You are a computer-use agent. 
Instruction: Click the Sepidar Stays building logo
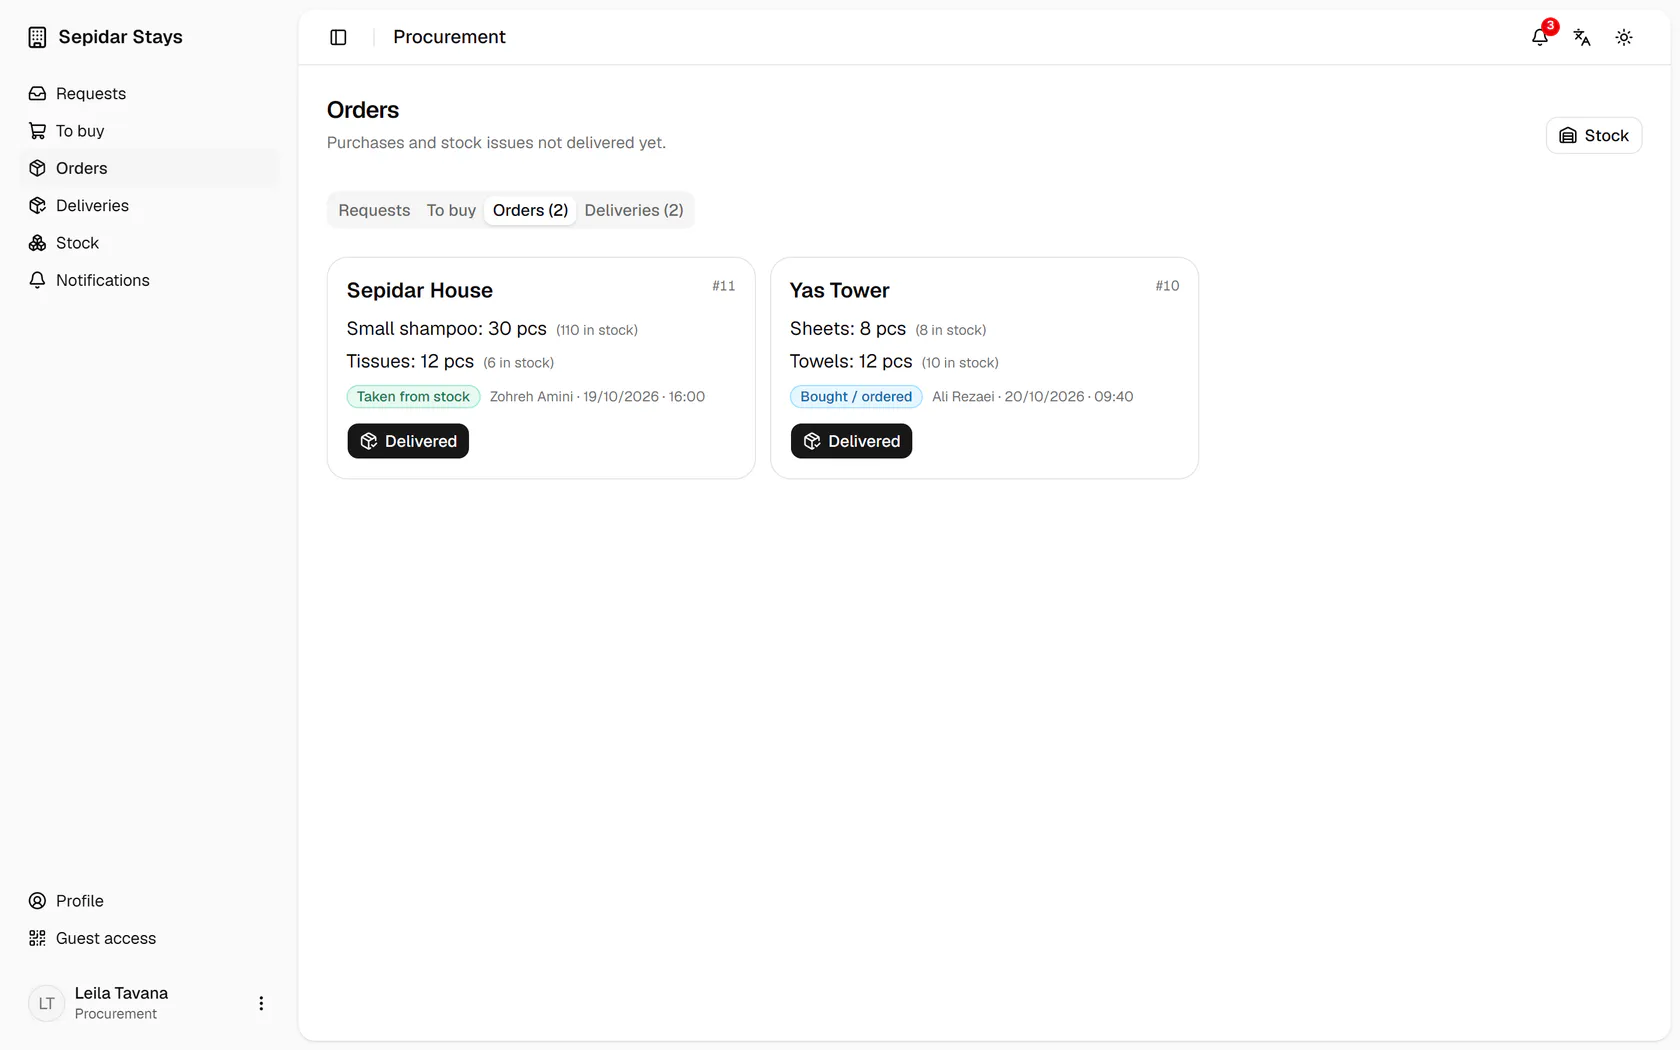[x=37, y=37]
